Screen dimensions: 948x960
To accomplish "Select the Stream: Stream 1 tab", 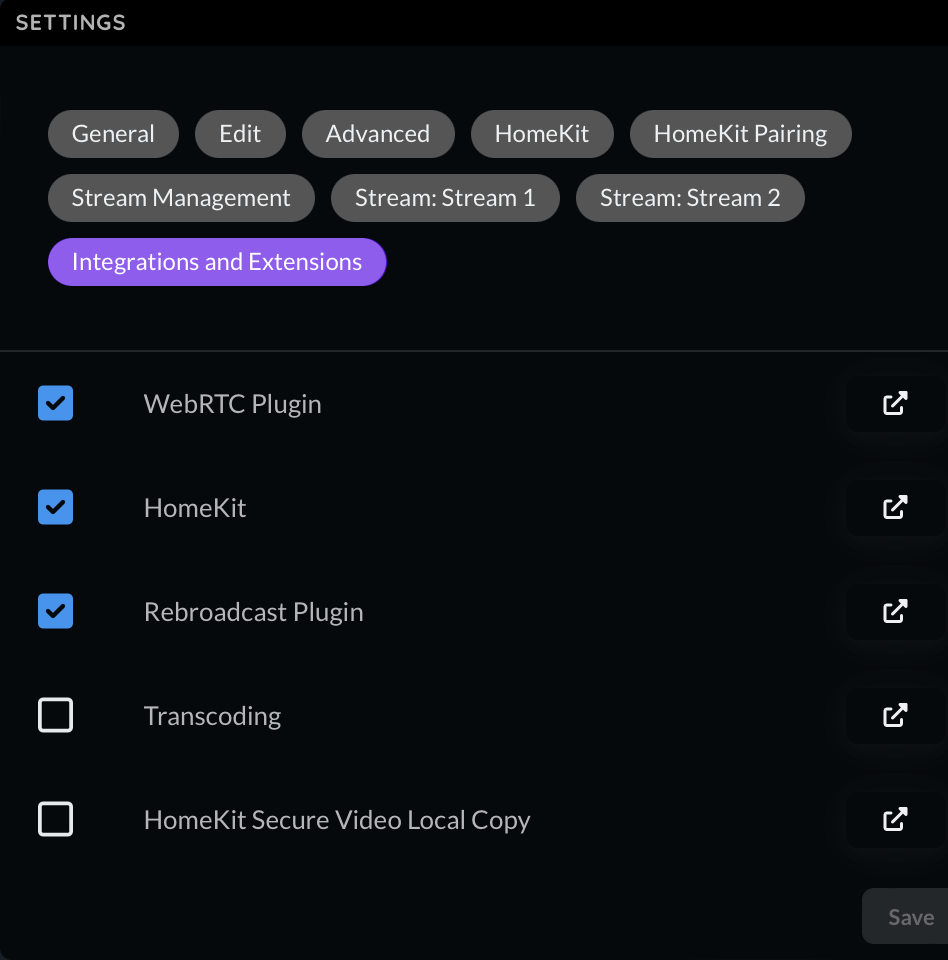I will point(445,197).
